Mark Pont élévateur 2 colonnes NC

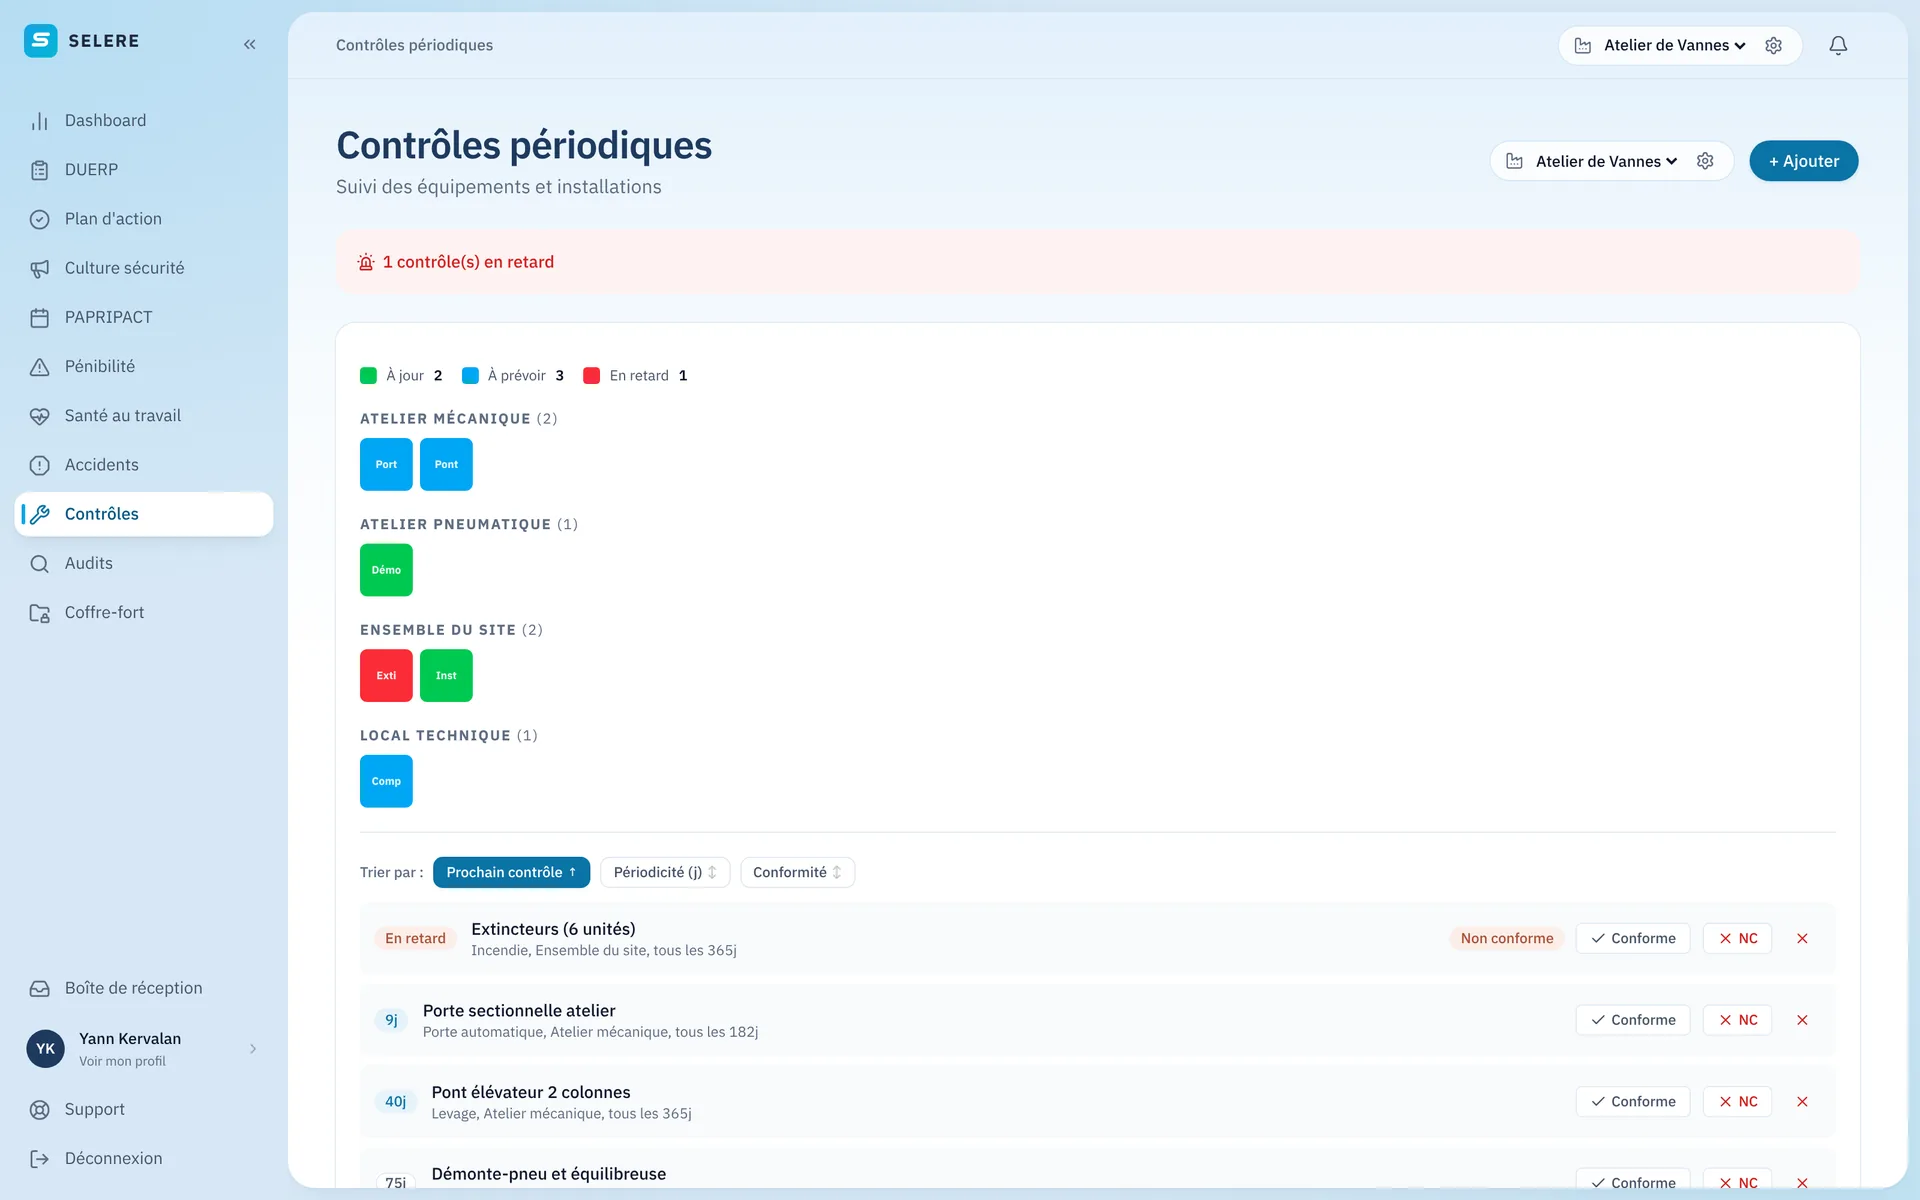coord(1738,1101)
